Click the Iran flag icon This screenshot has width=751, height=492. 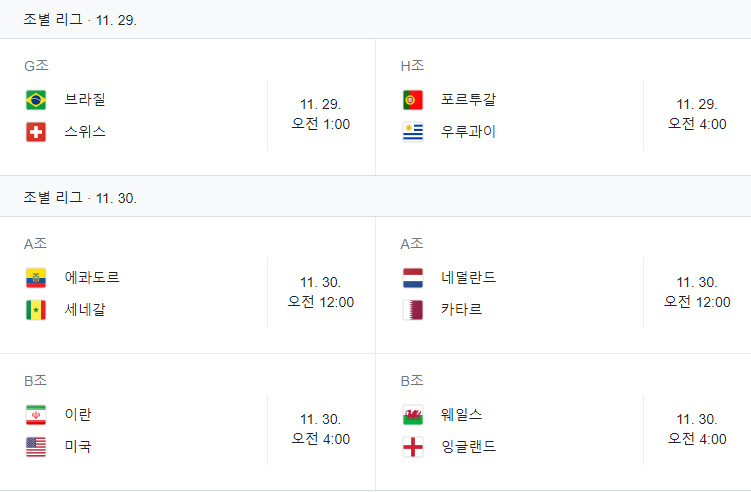pyautogui.click(x=36, y=415)
